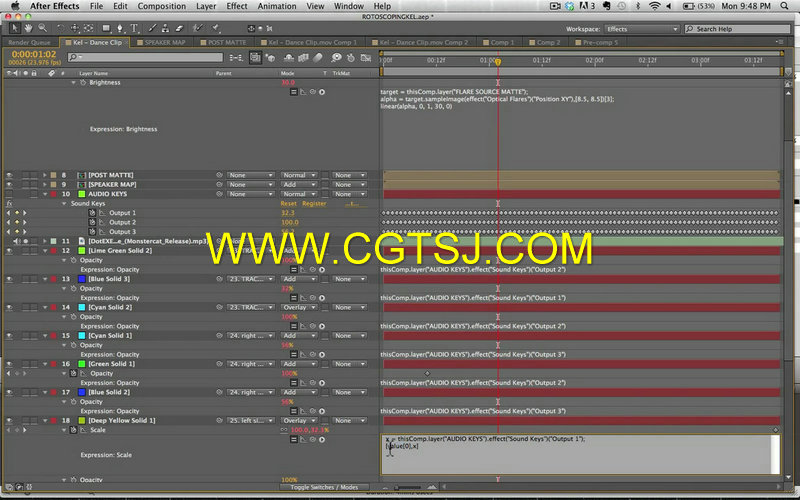Click the Lime Green Solid 2 color swatch
The height and width of the screenshot is (500, 800).
point(81,251)
